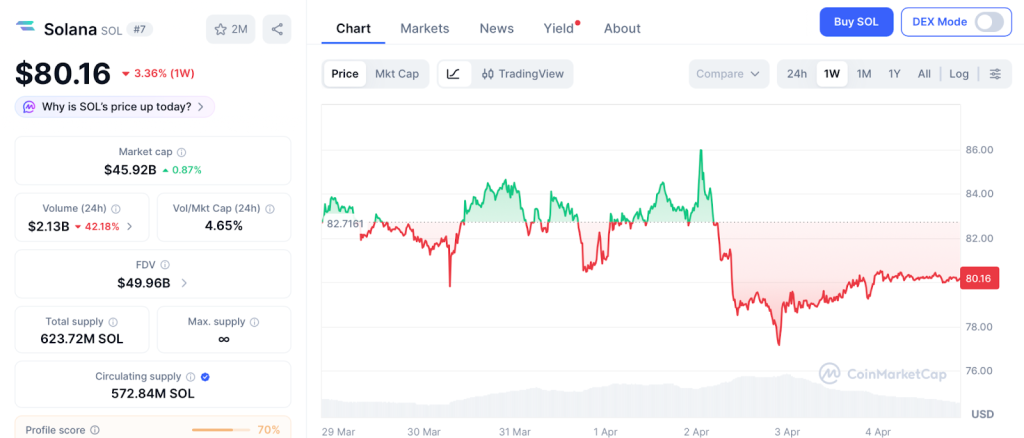Go to the Yield tab
This screenshot has width=1024, height=438.
(559, 28)
